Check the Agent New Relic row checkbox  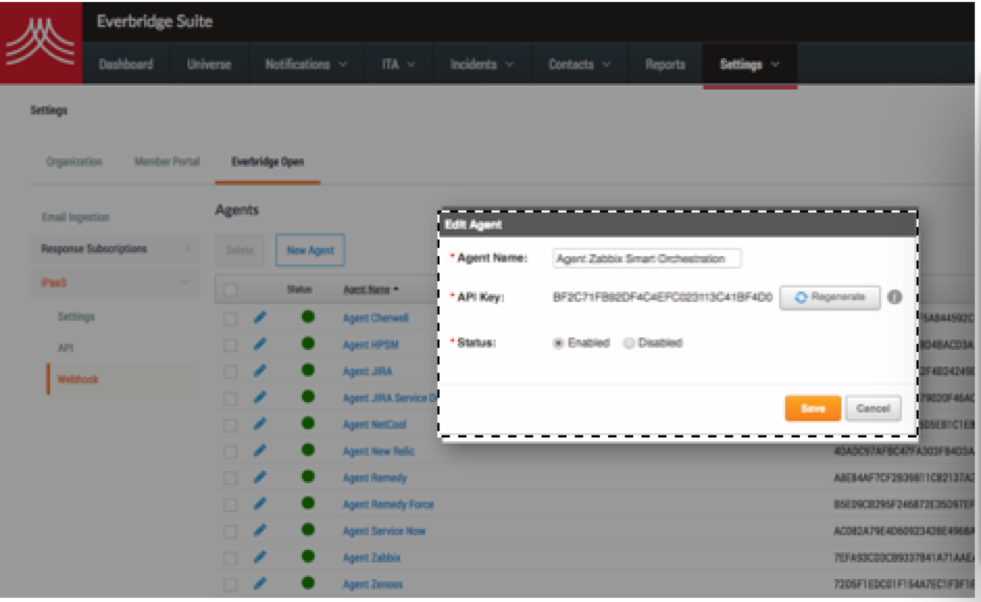point(230,452)
